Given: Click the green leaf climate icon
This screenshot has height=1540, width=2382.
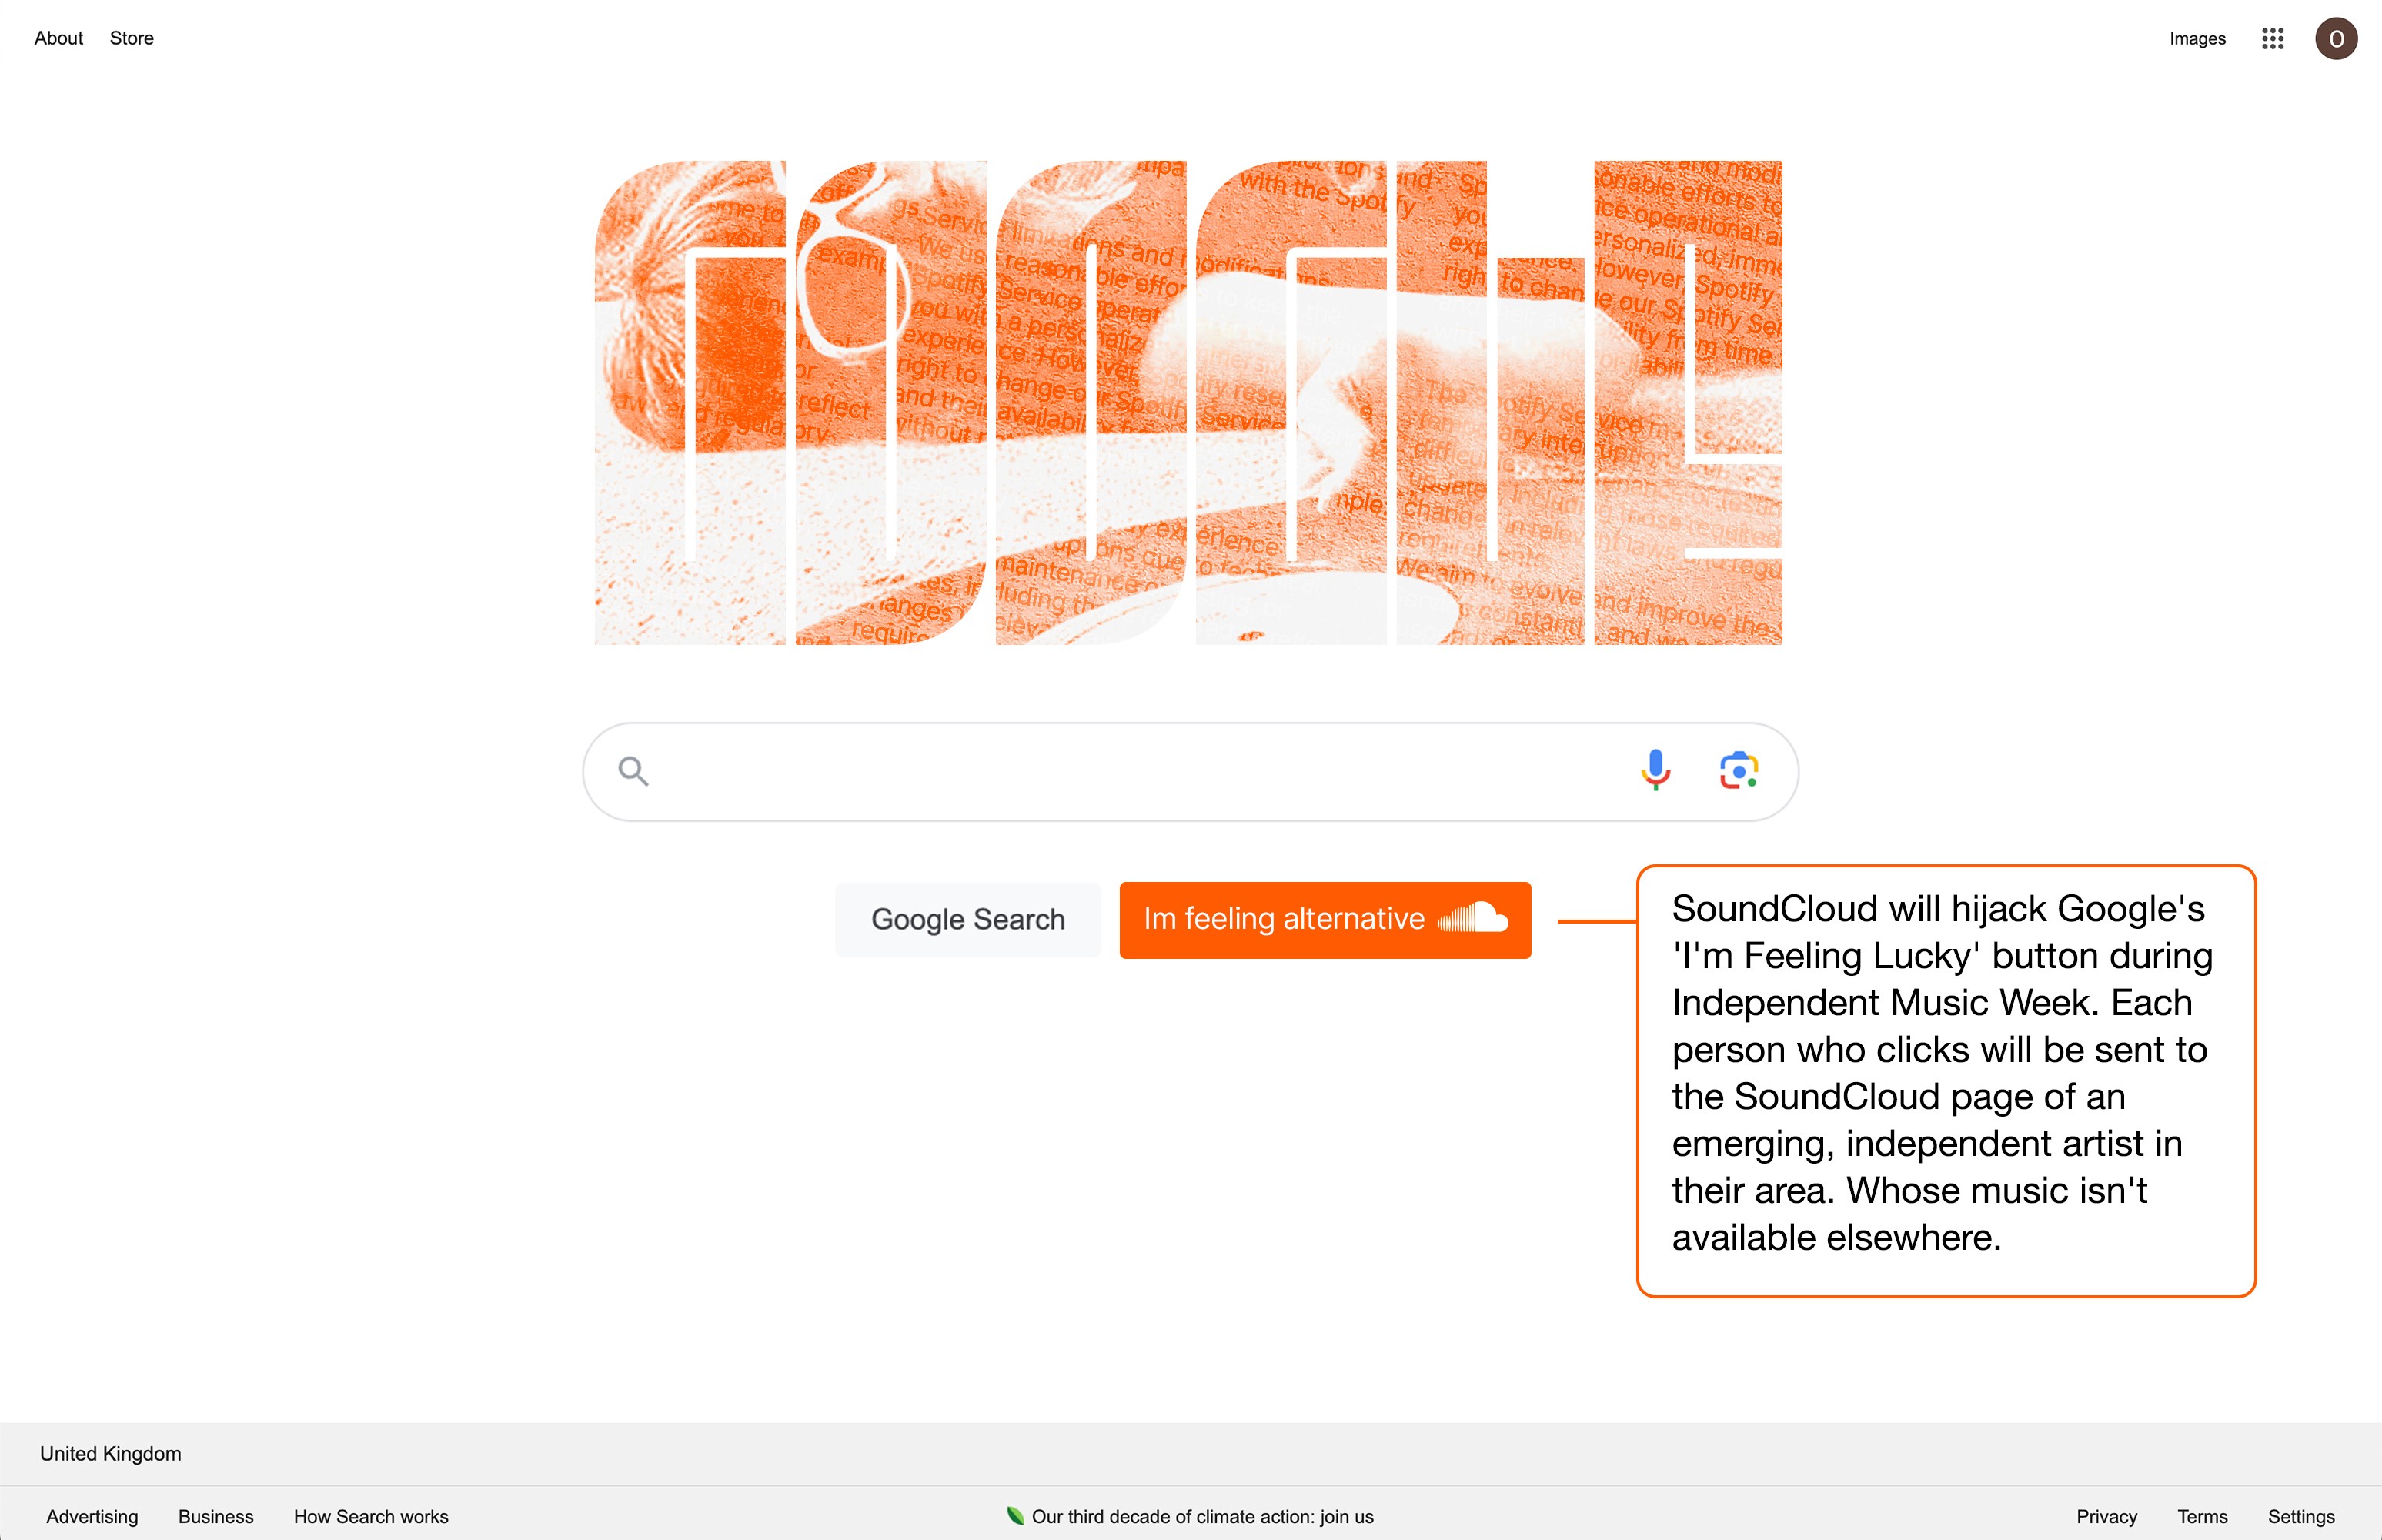Looking at the screenshot, I should pyautogui.click(x=1015, y=1516).
